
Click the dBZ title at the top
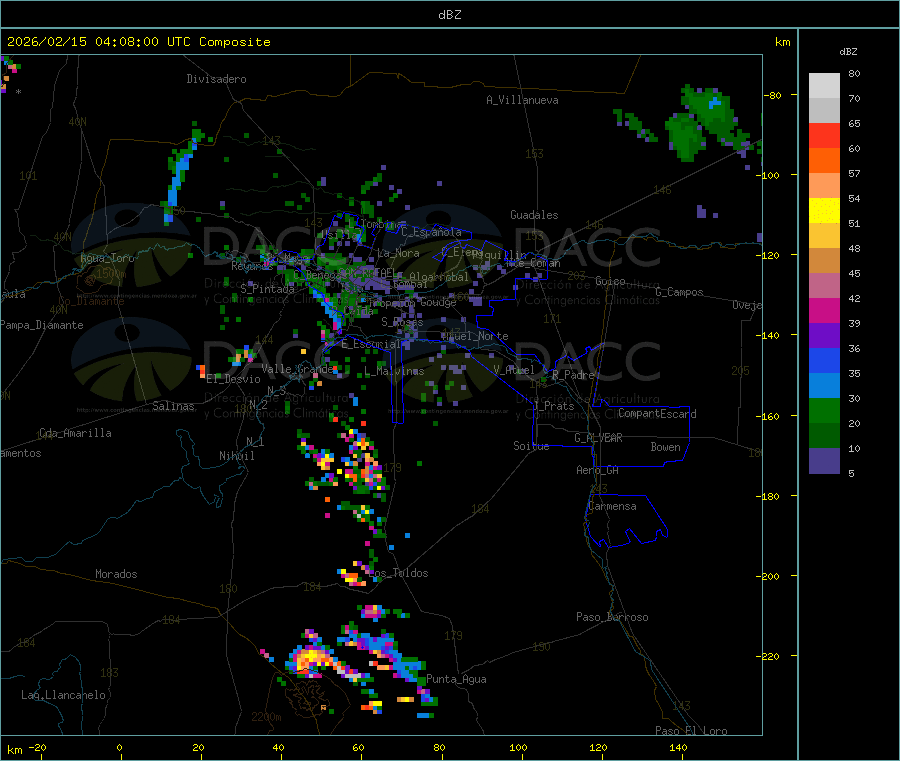449,15
